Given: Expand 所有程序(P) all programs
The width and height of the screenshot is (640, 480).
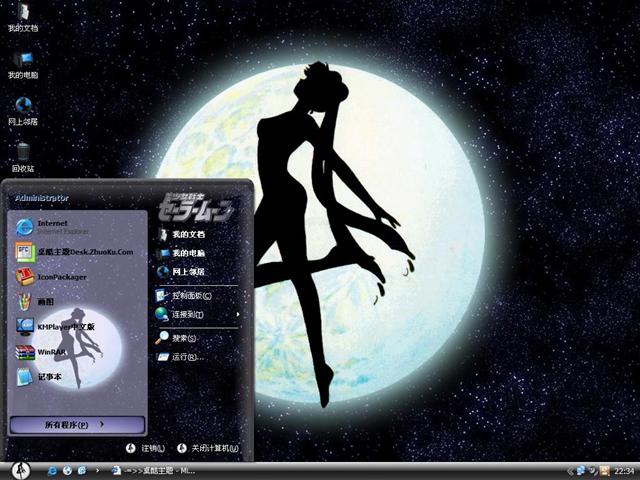Looking at the screenshot, I should coord(77,425).
